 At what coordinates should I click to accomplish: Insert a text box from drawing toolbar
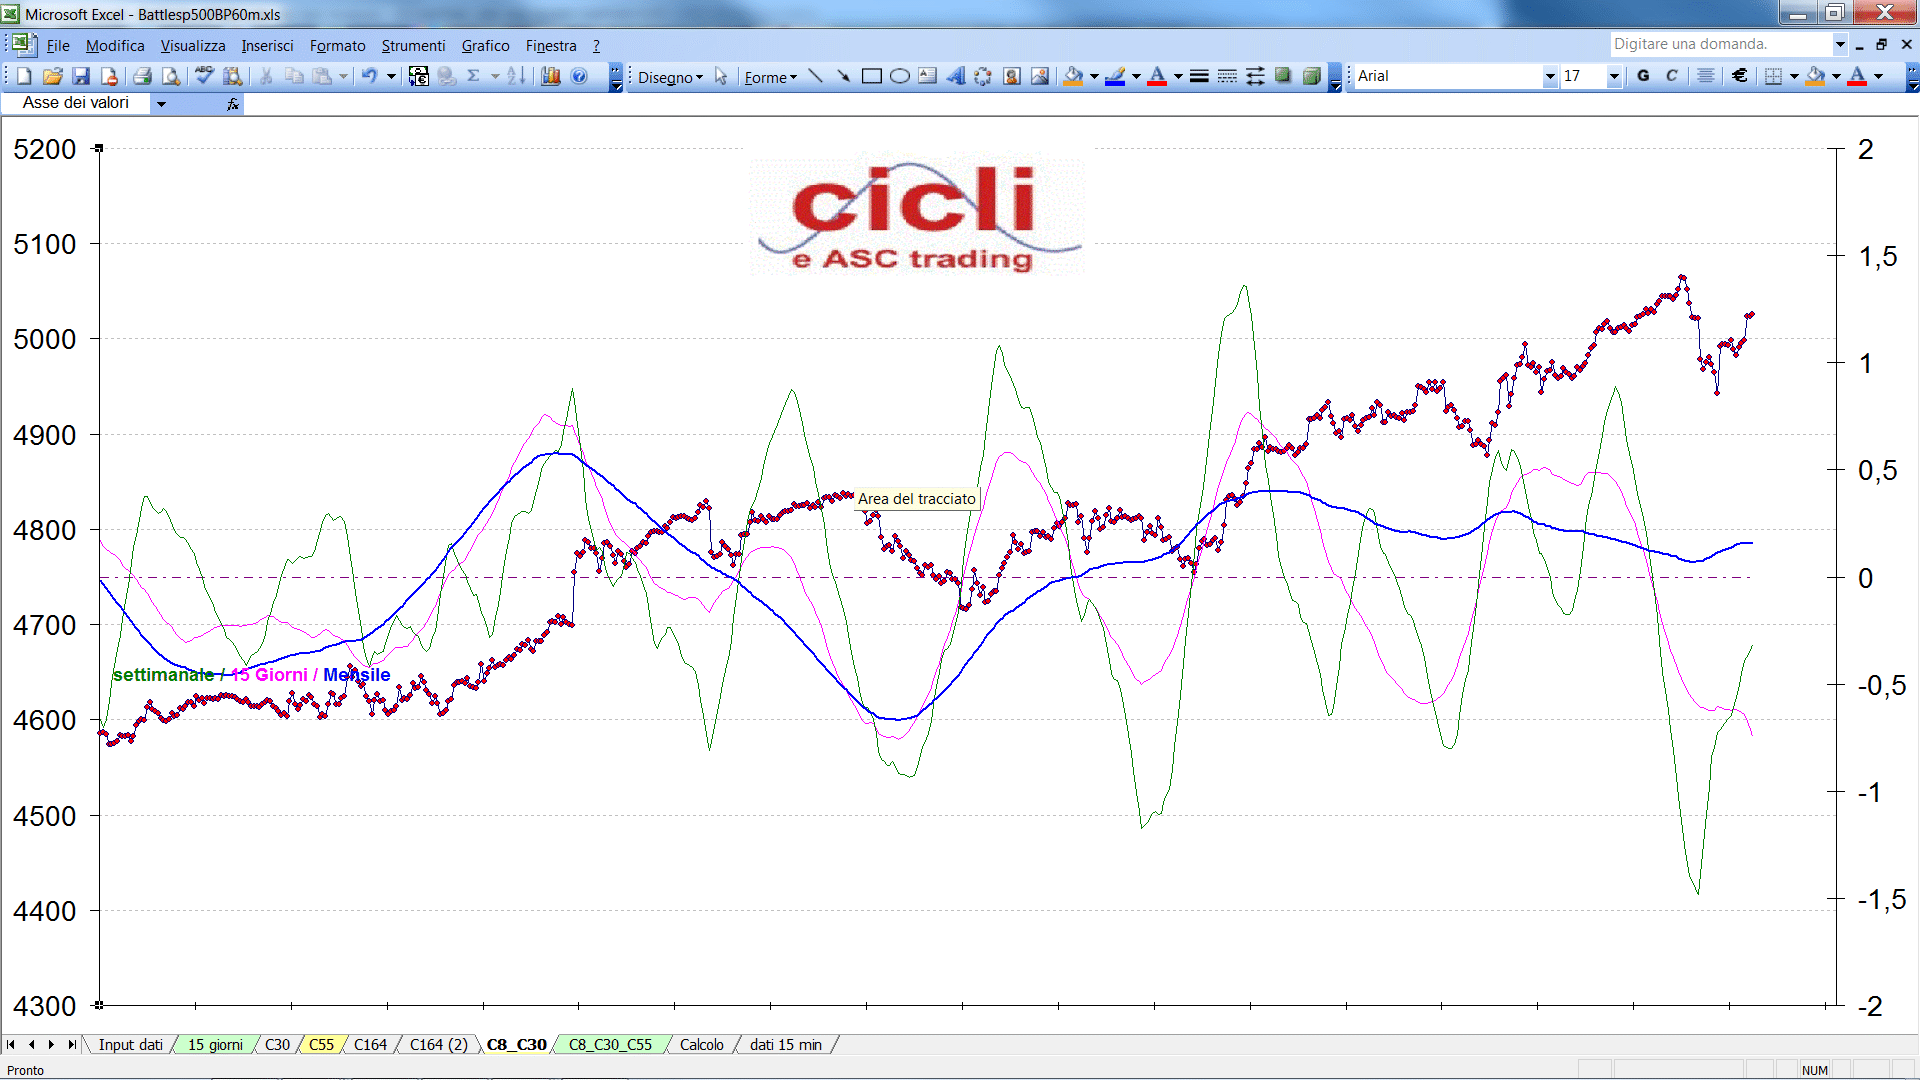(927, 76)
